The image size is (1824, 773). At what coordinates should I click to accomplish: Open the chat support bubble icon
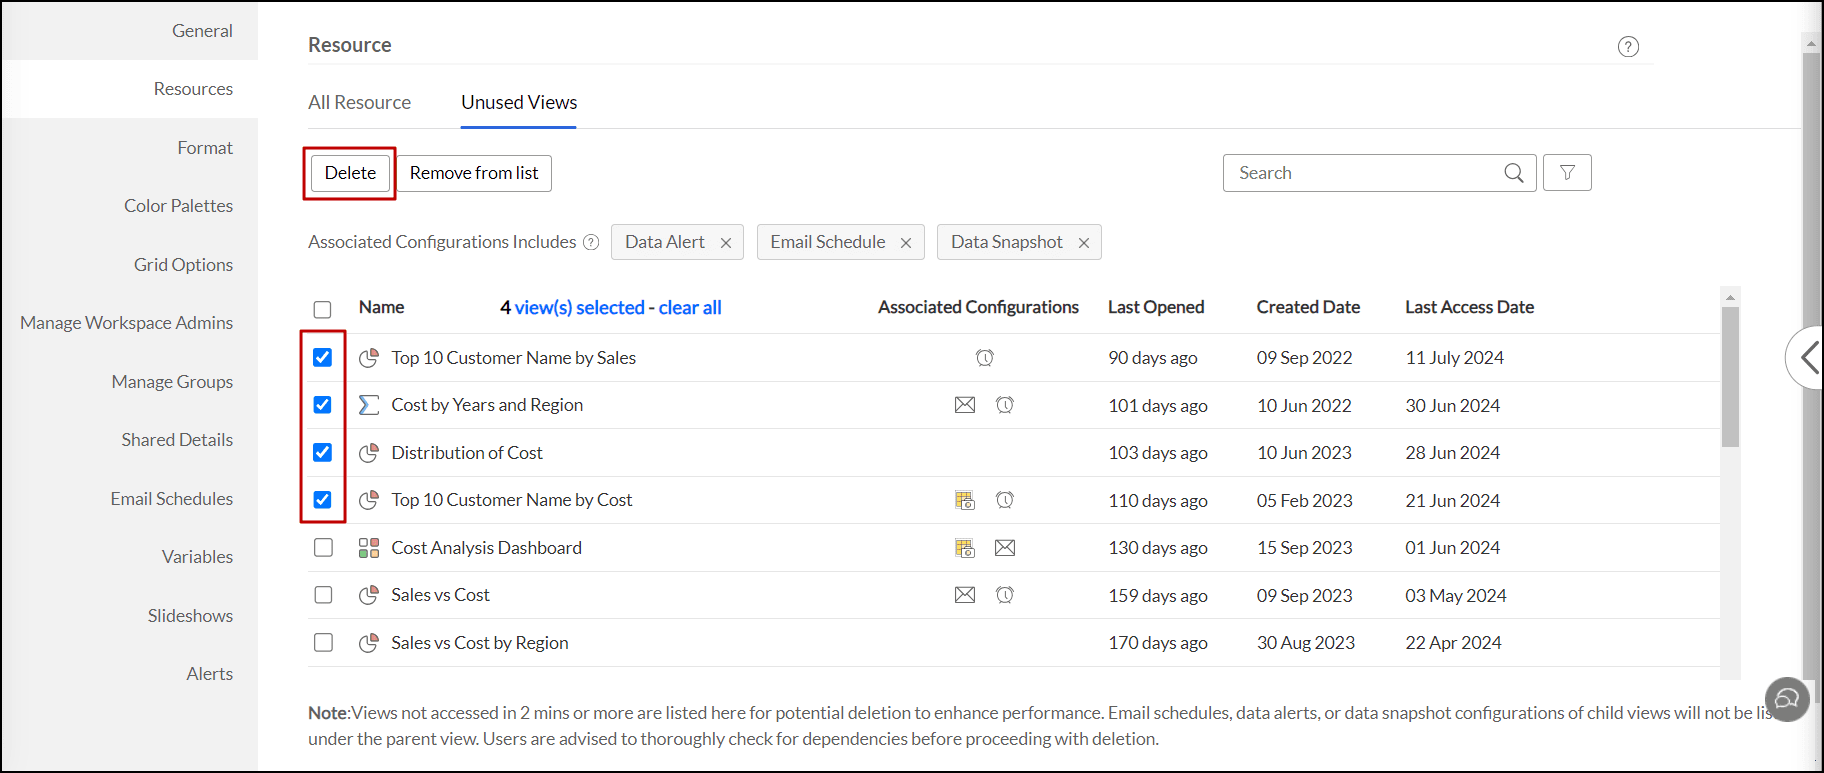point(1787,699)
